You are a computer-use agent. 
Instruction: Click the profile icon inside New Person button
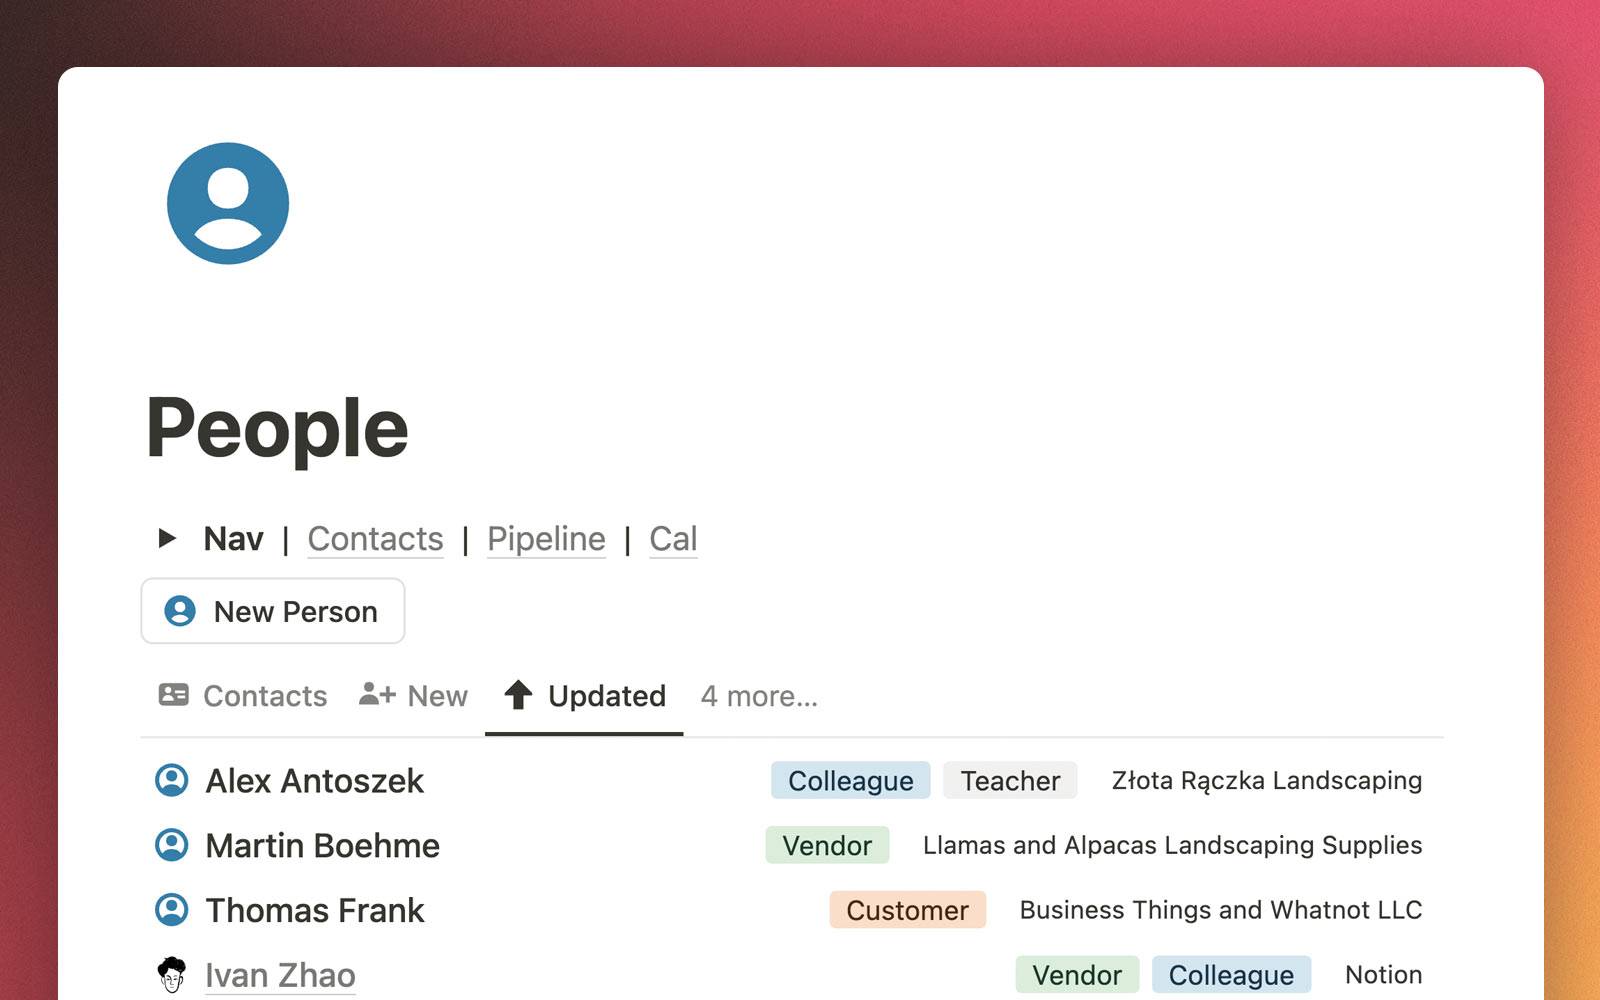tap(180, 611)
